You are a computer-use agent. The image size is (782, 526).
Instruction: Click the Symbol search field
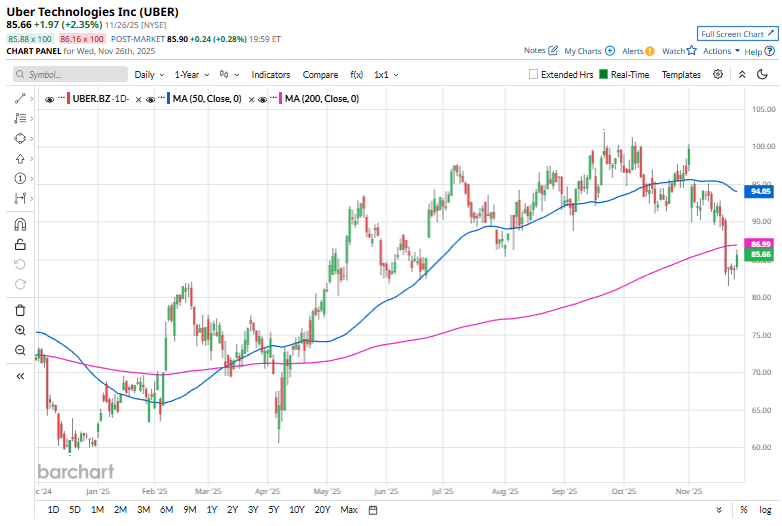(x=70, y=74)
